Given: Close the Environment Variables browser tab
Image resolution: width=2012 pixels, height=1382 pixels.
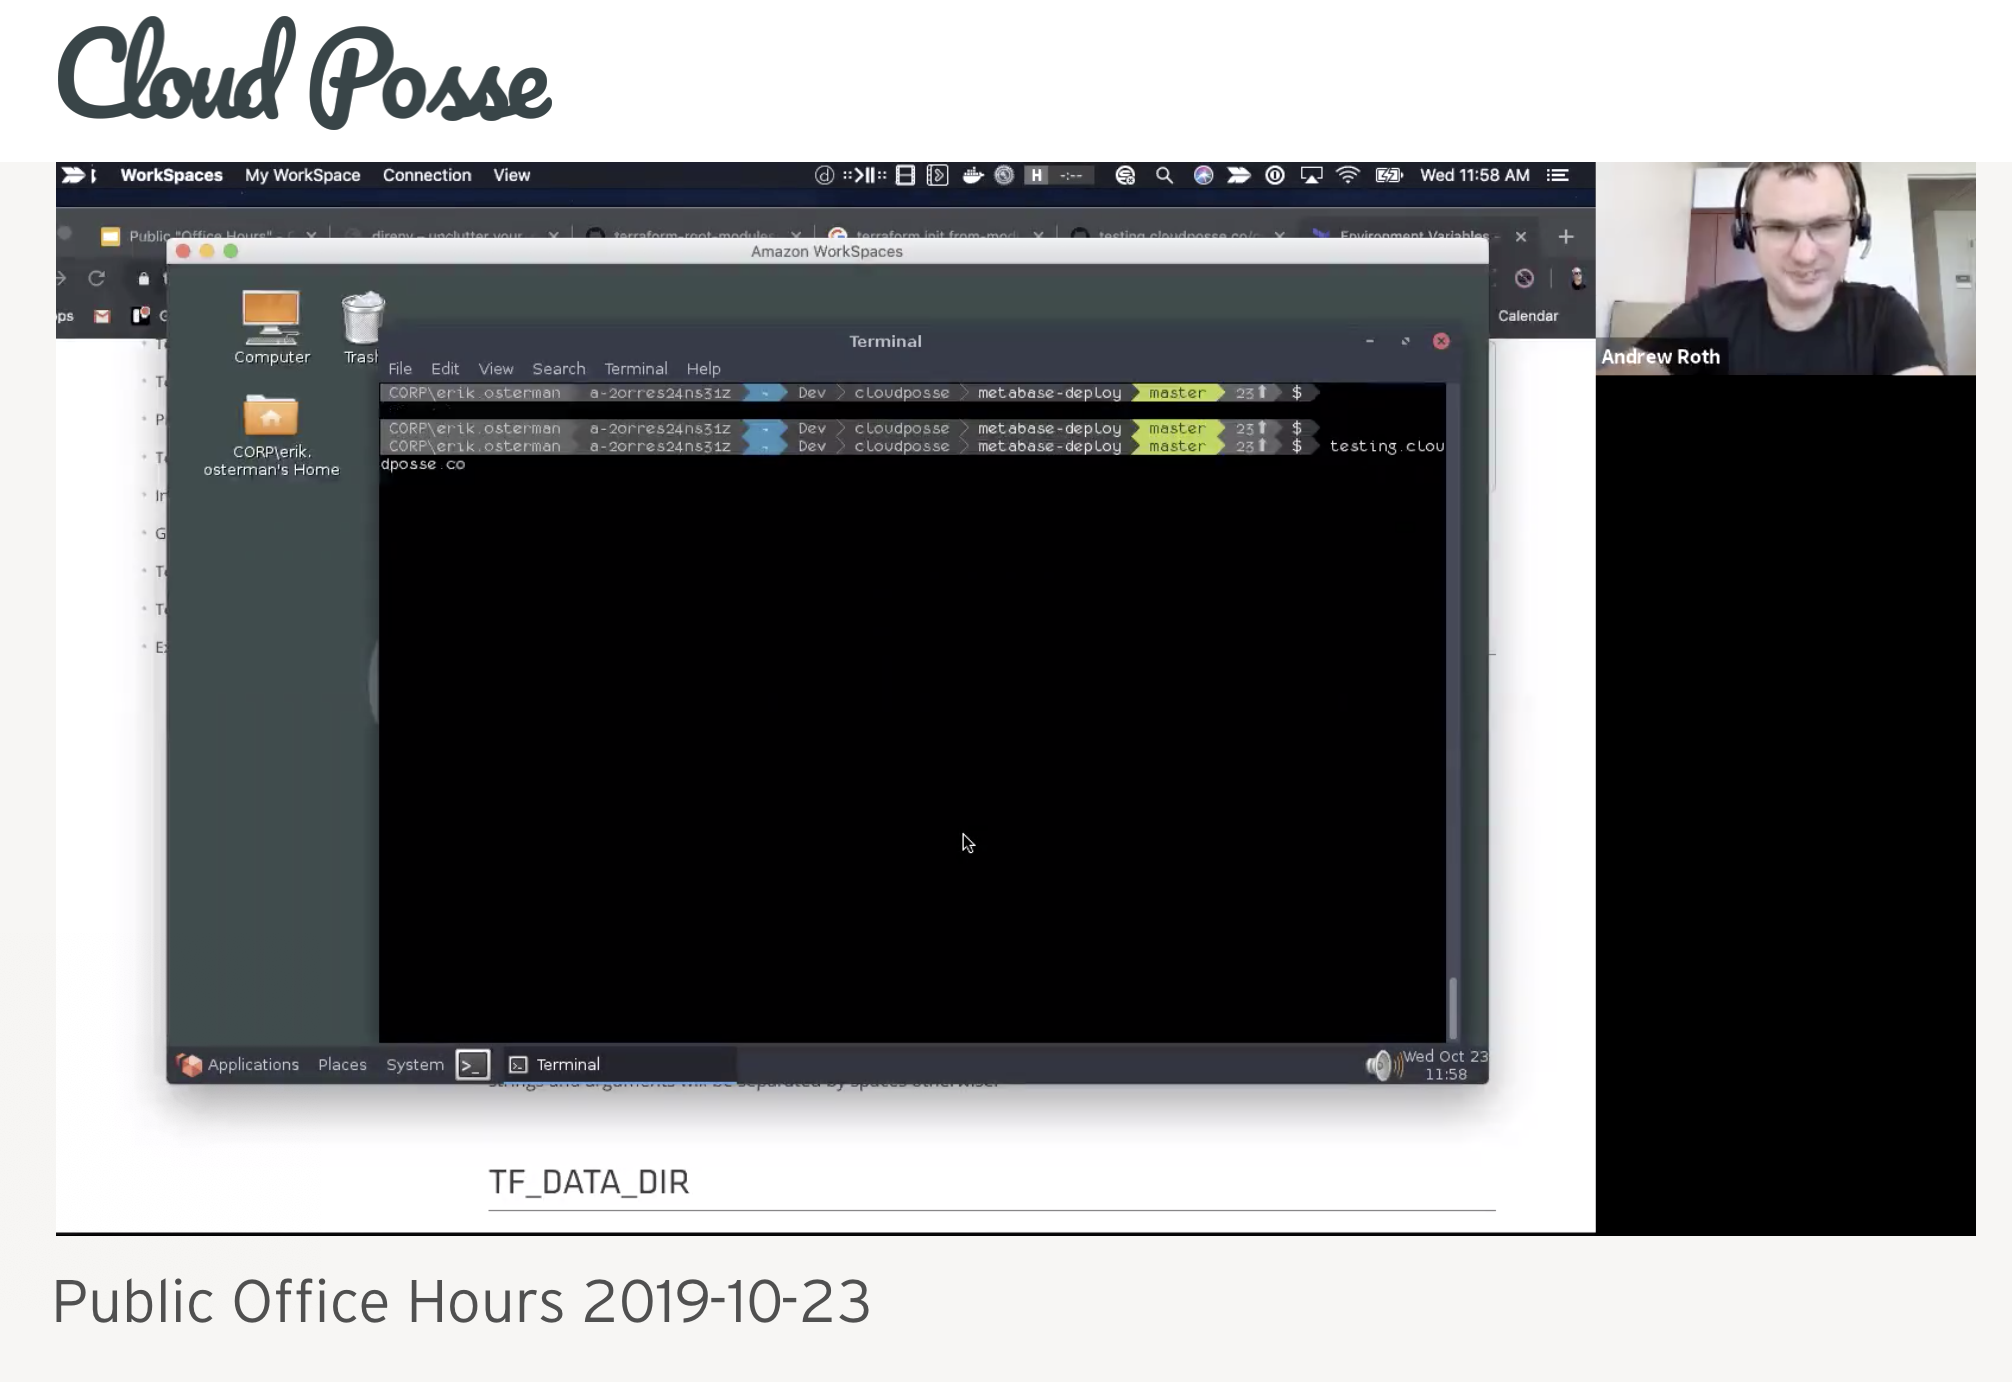Looking at the screenshot, I should click(1521, 236).
